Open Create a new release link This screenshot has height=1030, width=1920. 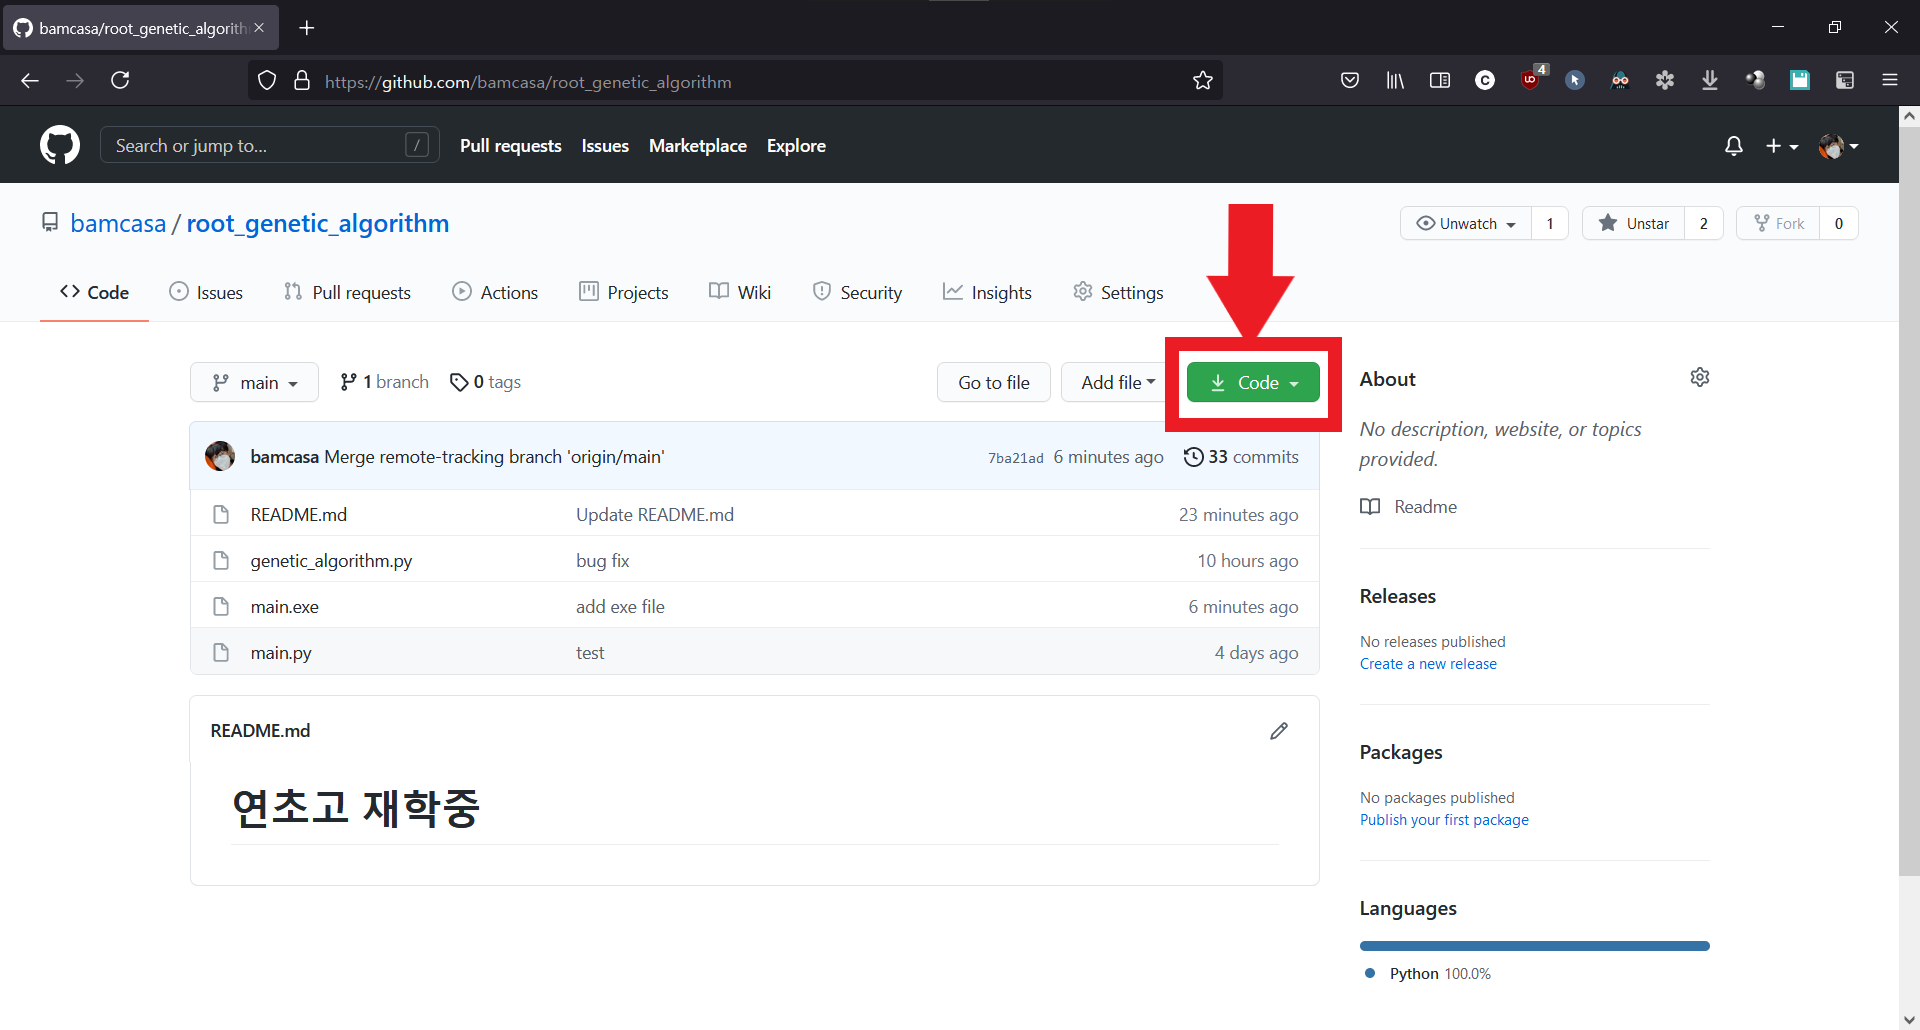point(1428,664)
